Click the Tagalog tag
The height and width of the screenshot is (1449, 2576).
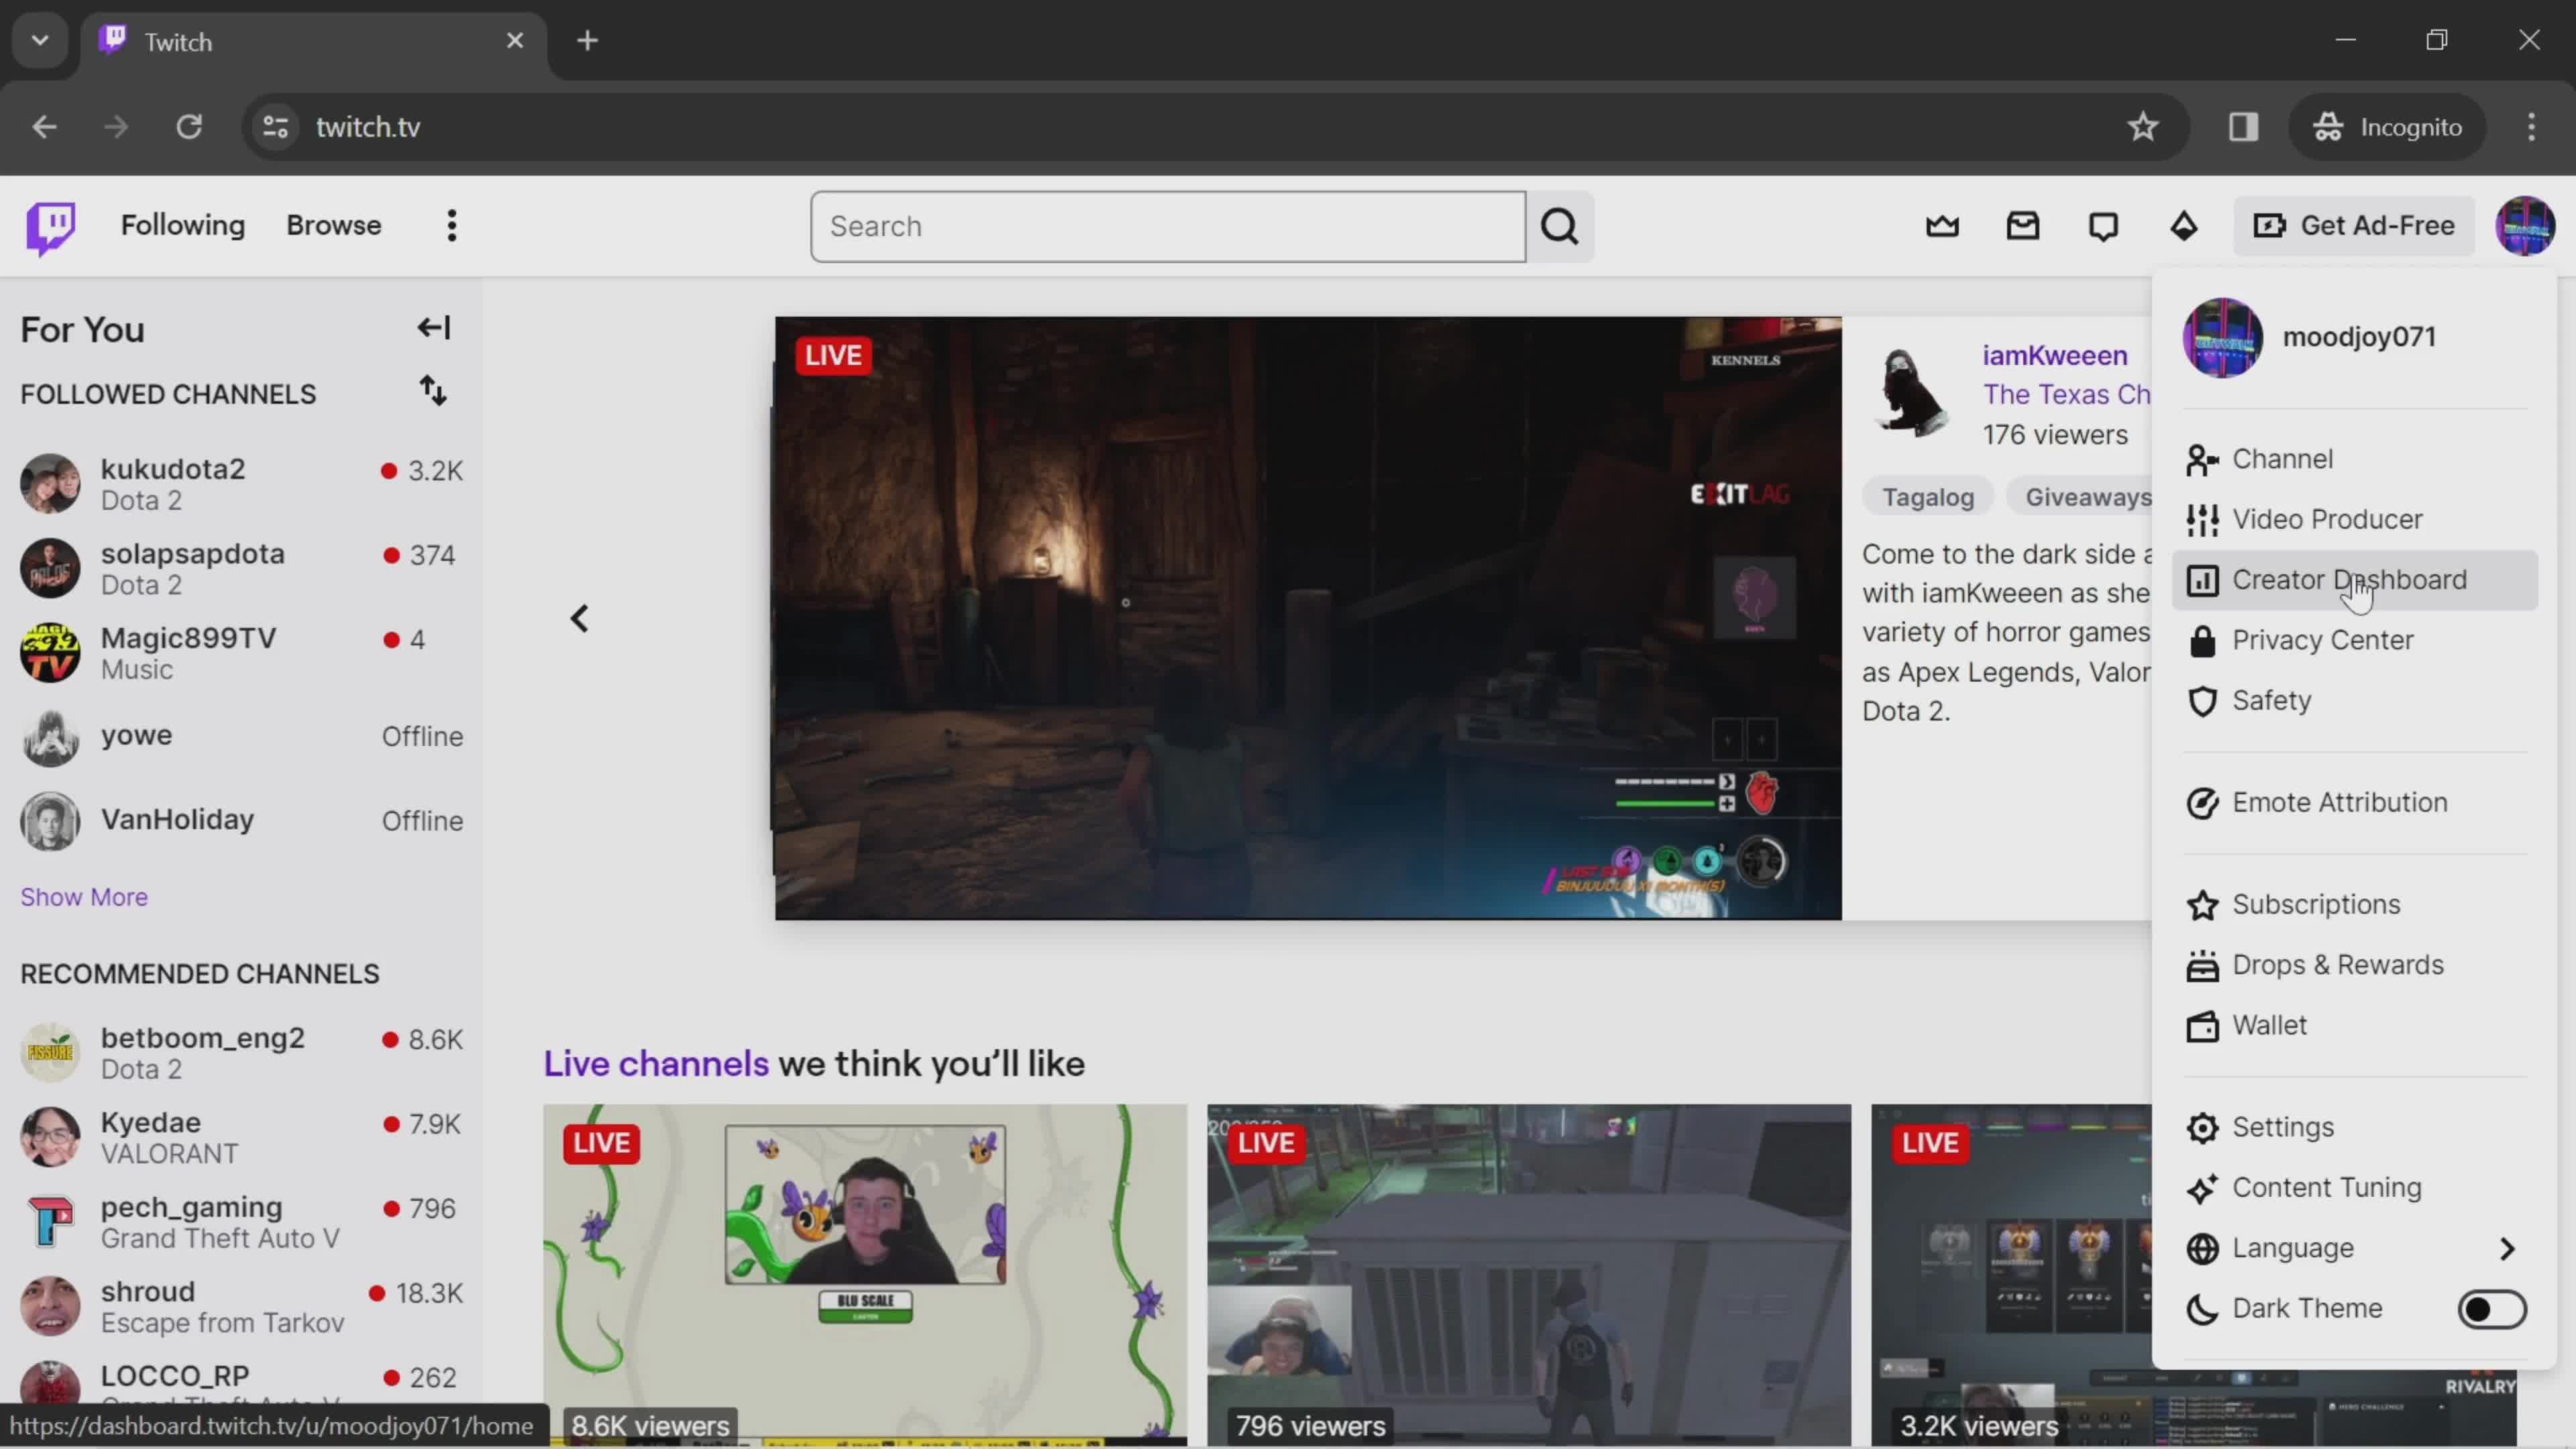tap(1928, 497)
